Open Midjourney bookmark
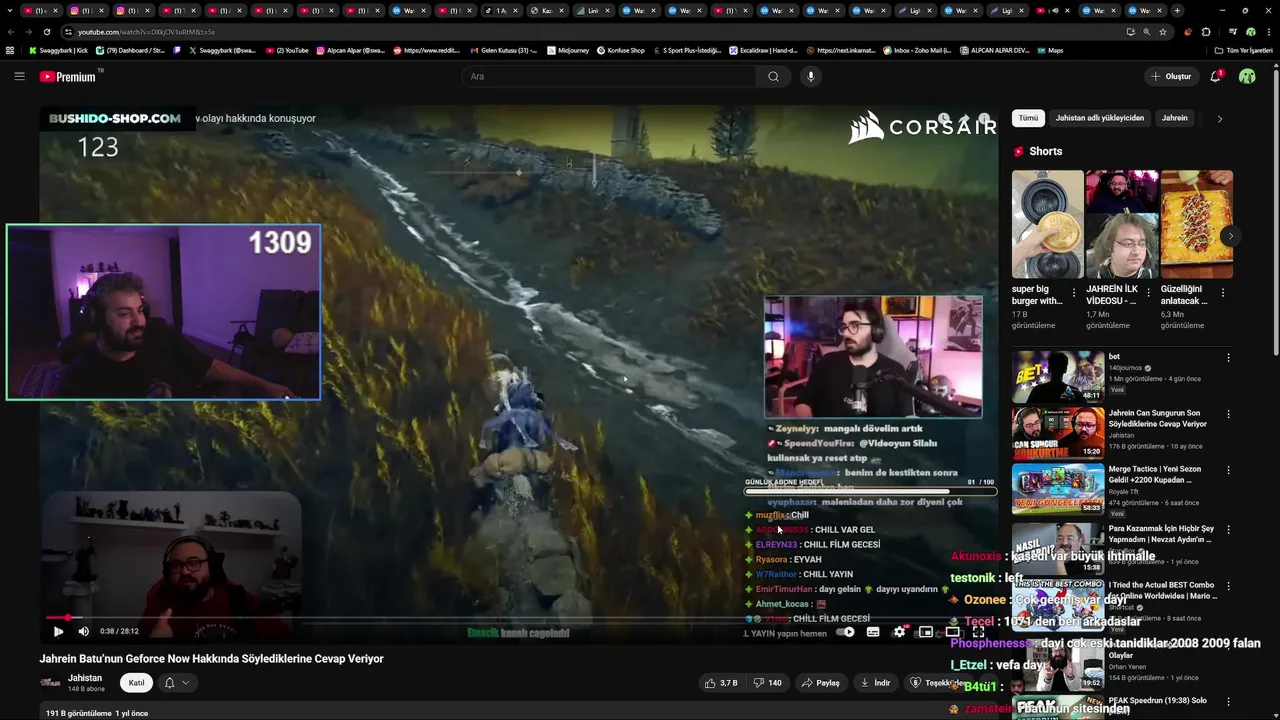Image resolution: width=1280 pixels, height=720 pixels. [567, 50]
